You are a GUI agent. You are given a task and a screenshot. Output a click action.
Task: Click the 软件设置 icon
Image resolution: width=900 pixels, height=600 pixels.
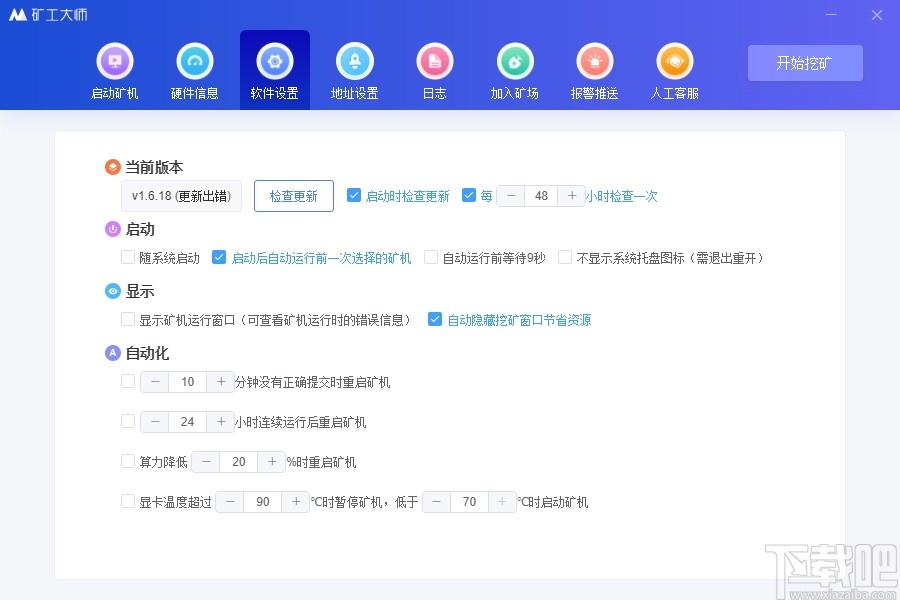coord(274,60)
